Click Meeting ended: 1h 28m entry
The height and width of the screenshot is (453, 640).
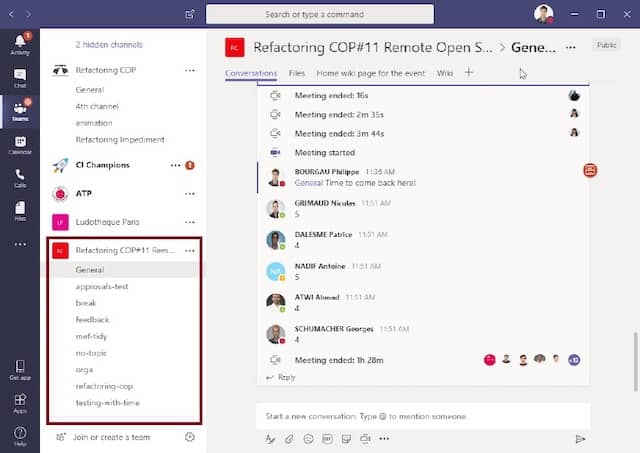339,360
